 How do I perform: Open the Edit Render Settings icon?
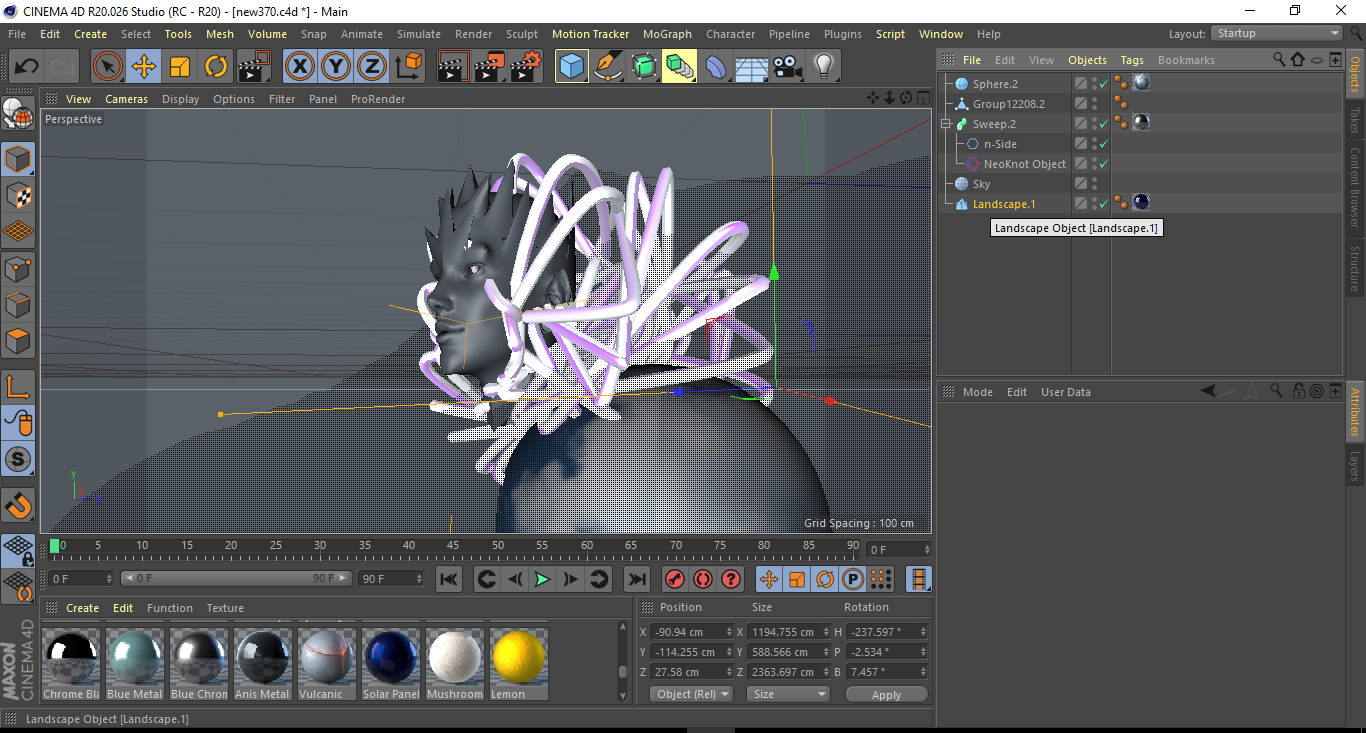tap(526, 67)
